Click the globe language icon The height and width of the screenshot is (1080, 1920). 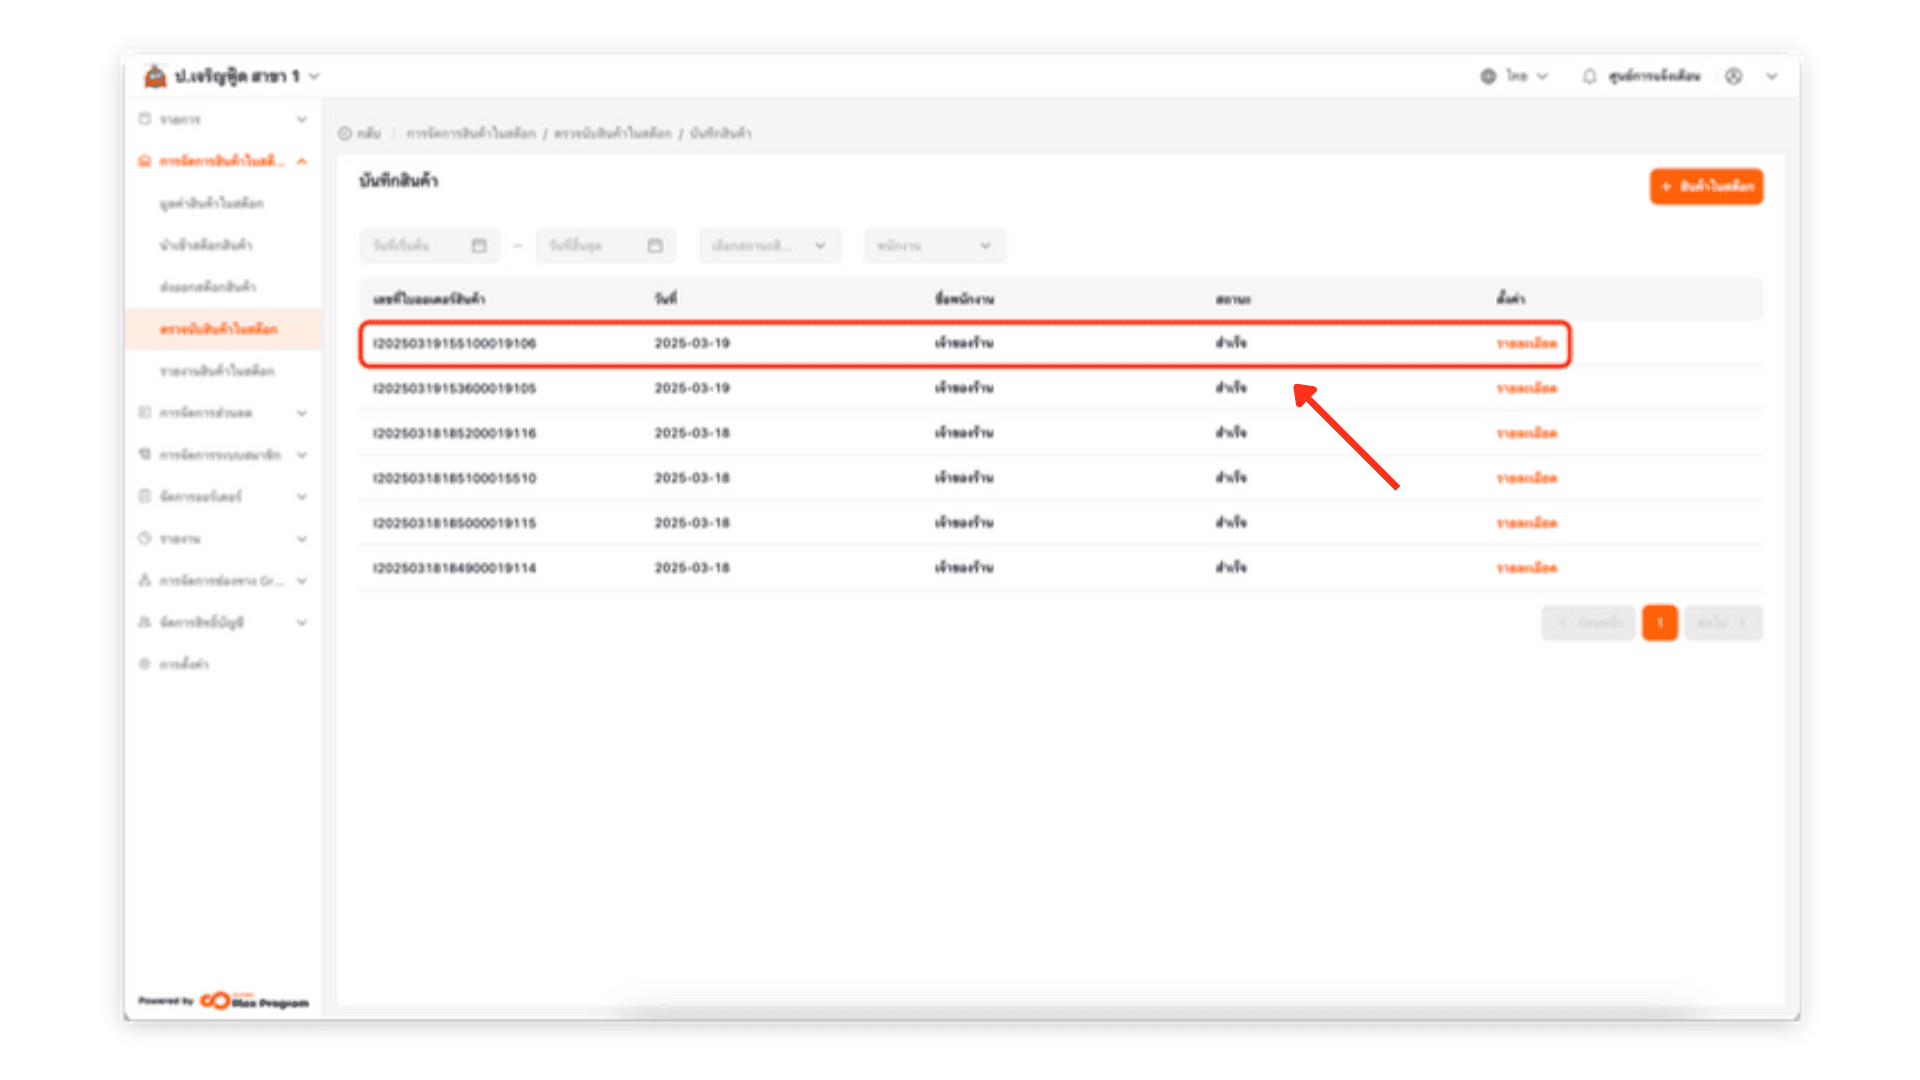1488,76
